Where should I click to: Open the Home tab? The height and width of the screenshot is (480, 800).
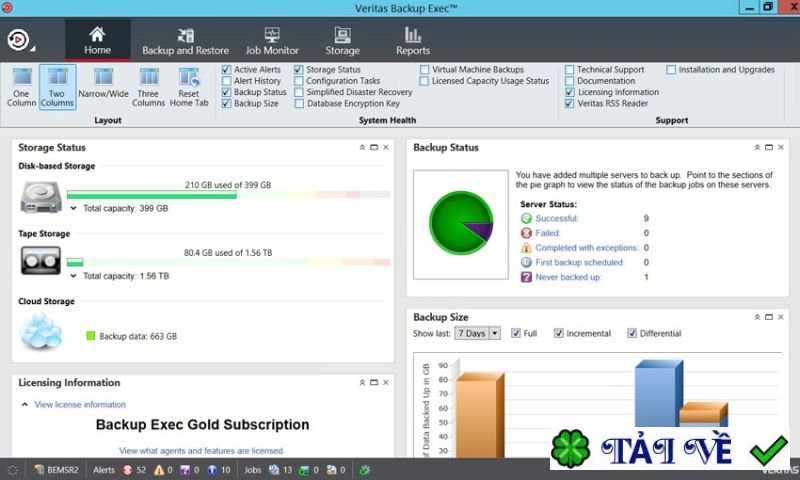click(x=97, y=40)
